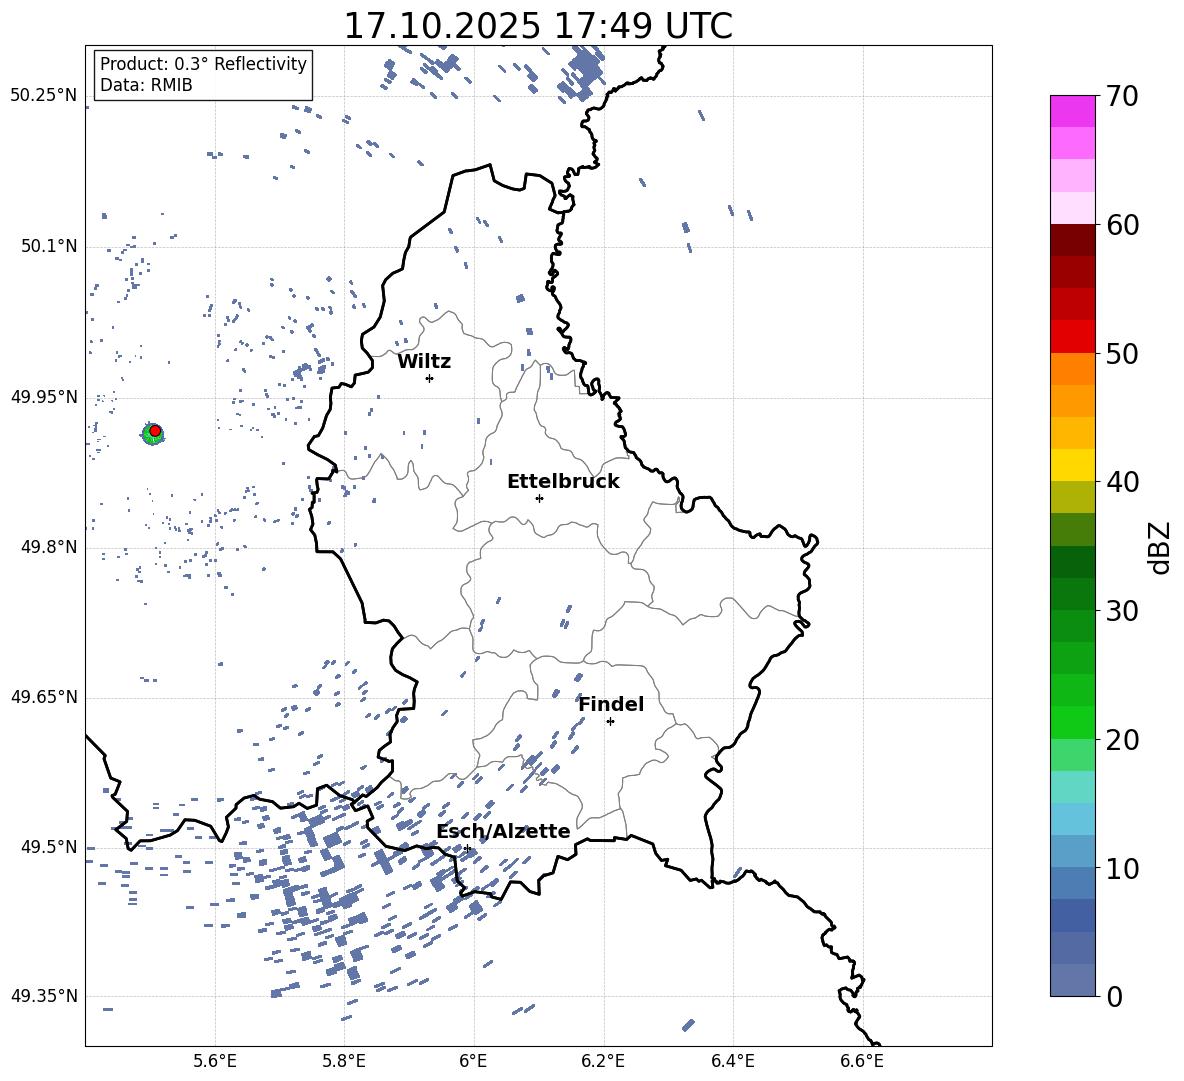Click the colorbar 40 tick label
1184x1081 pixels.
(1121, 482)
